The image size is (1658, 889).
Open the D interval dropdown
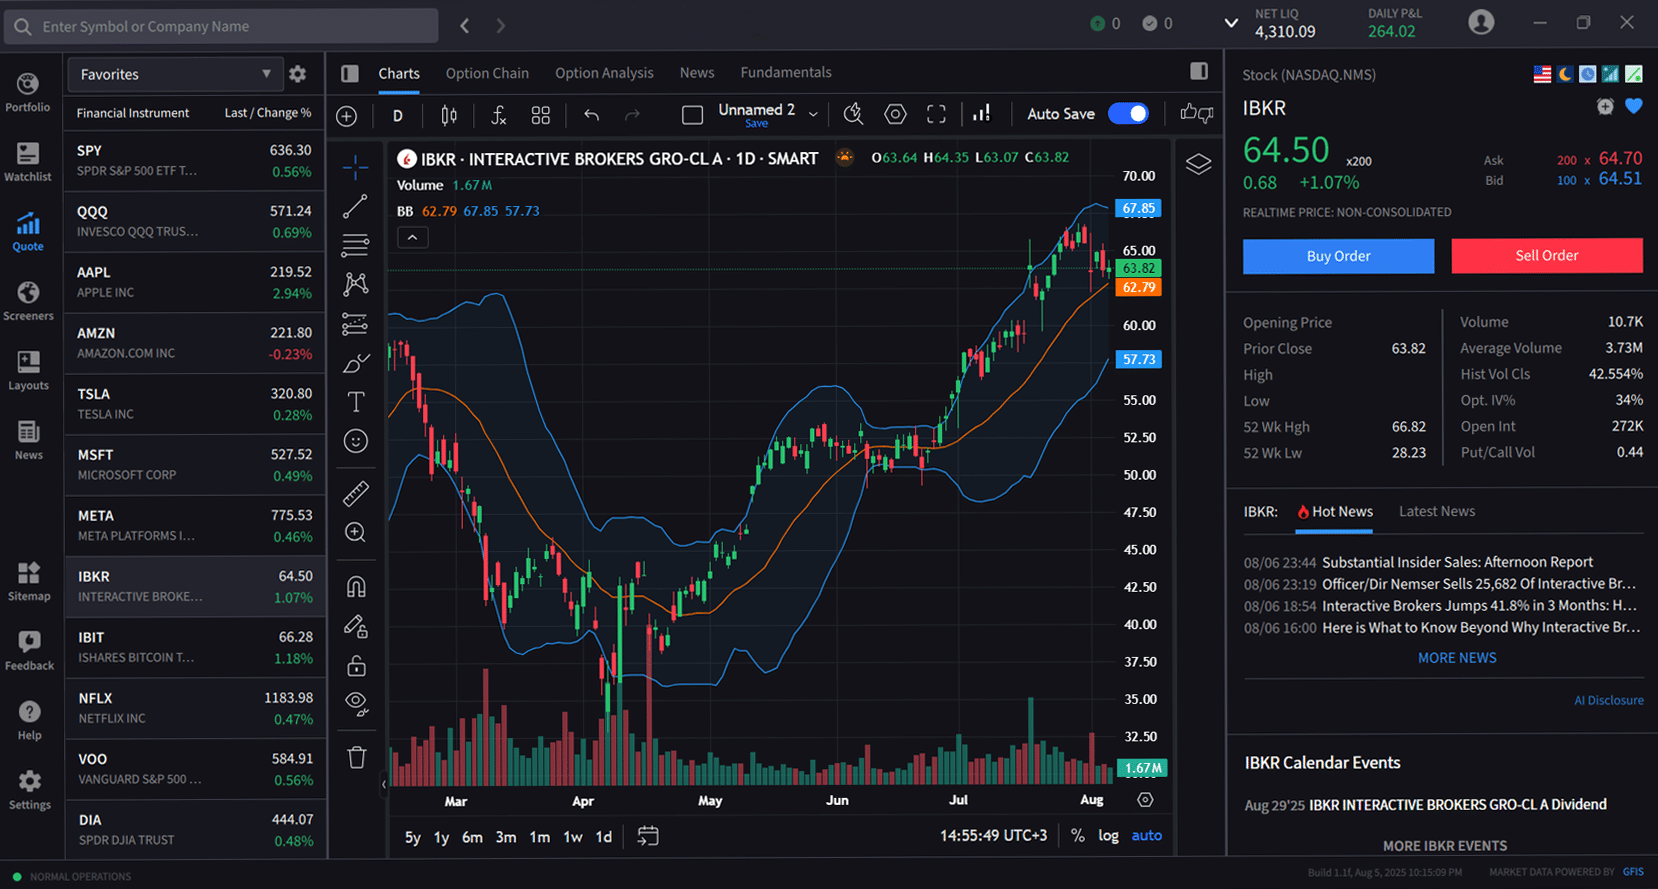(x=398, y=116)
